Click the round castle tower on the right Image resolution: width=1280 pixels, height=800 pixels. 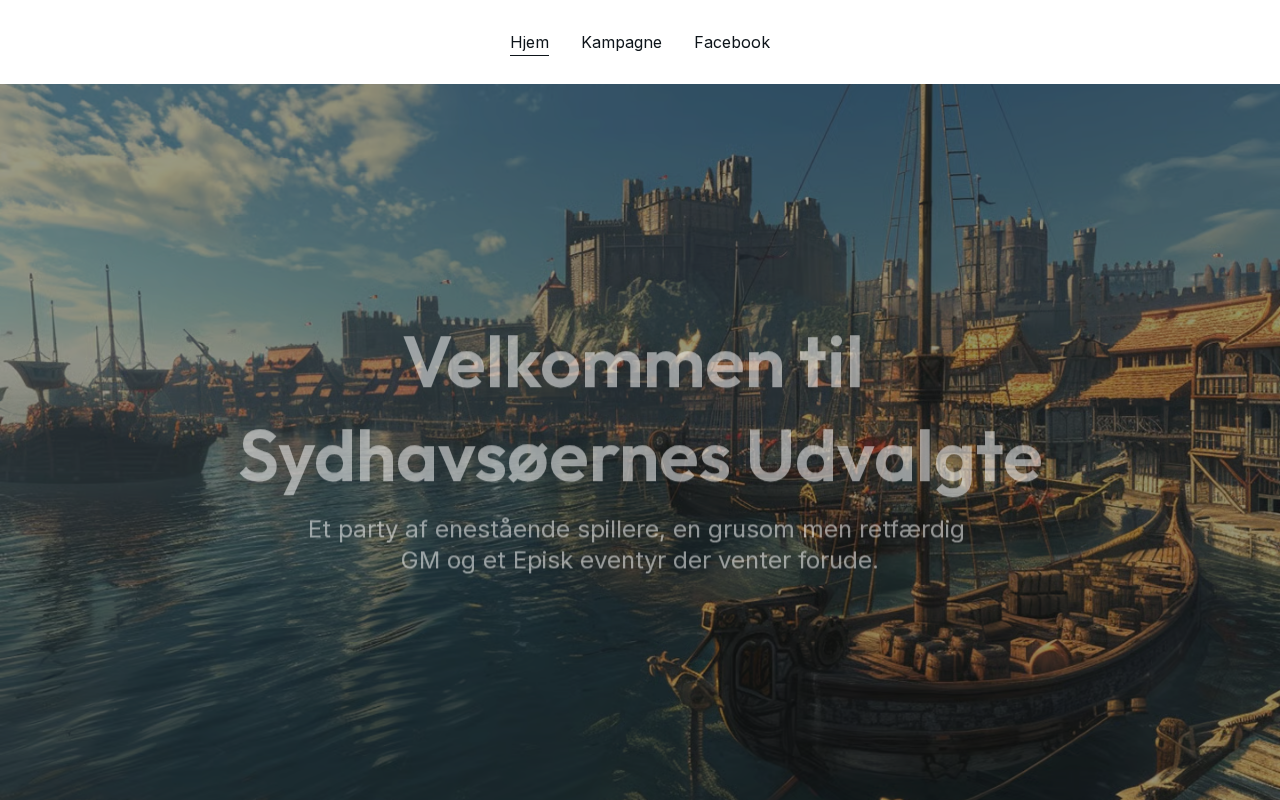(1084, 252)
